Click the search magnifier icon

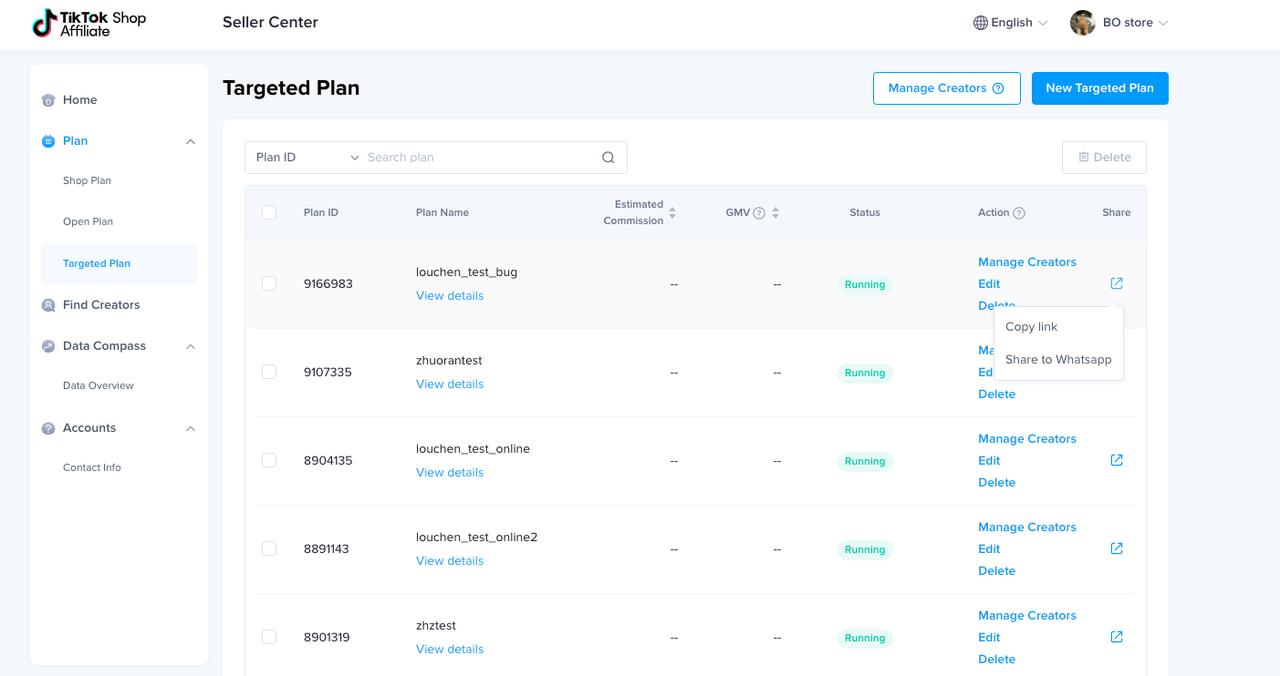(608, 158)
